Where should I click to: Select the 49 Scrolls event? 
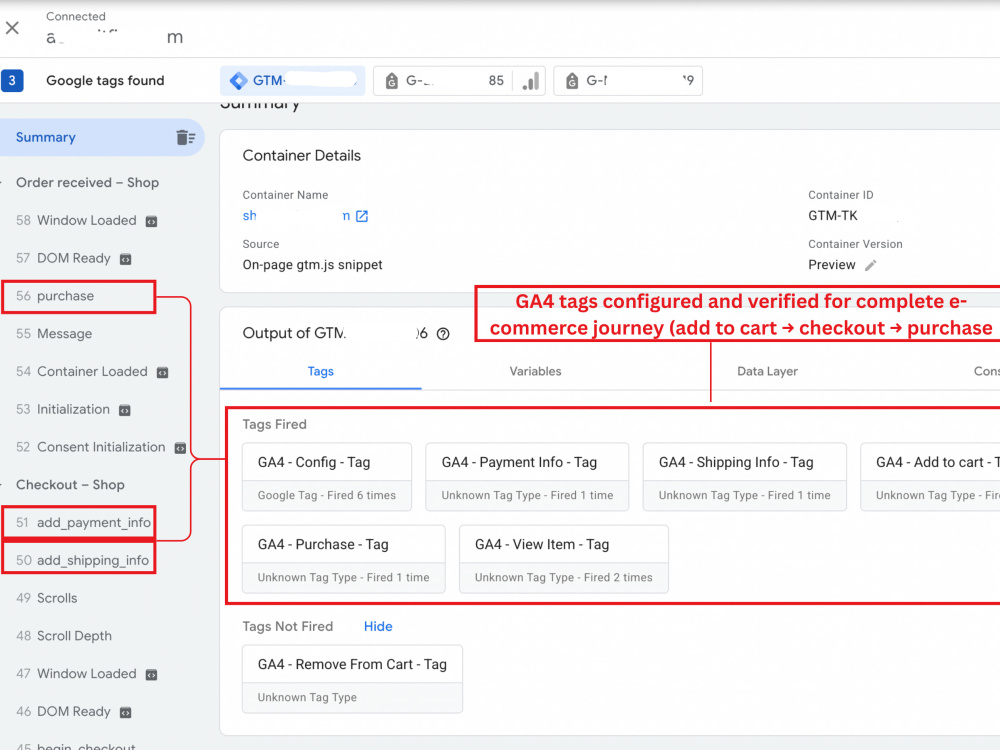coord(47,598)
